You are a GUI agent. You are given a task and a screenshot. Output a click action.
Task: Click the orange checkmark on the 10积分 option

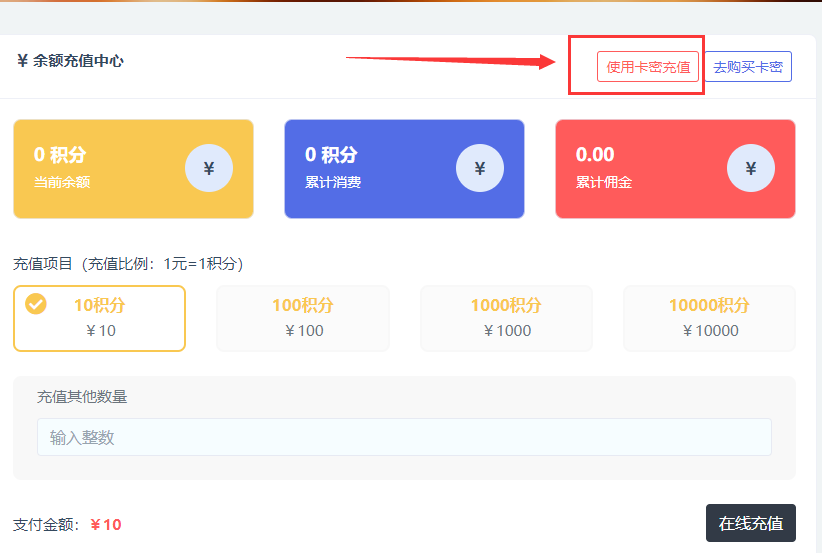pos(35,303)
